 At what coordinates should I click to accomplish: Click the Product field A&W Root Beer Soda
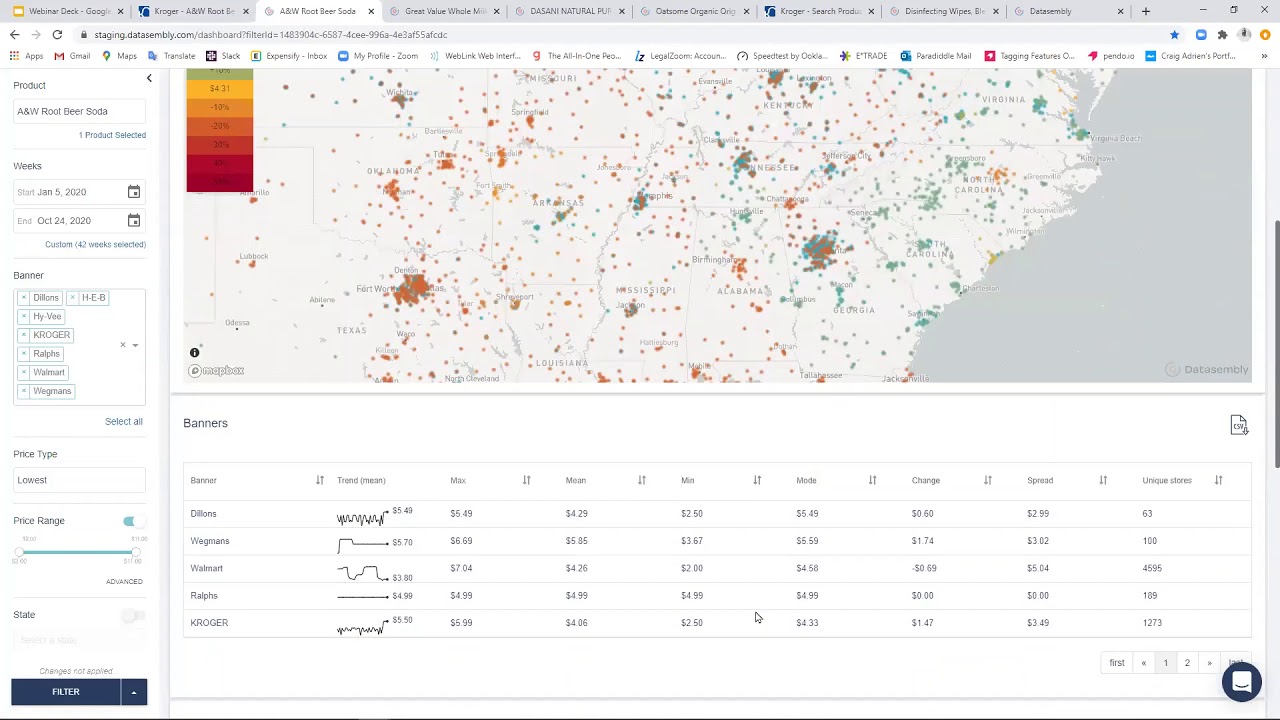coord(79,111)
